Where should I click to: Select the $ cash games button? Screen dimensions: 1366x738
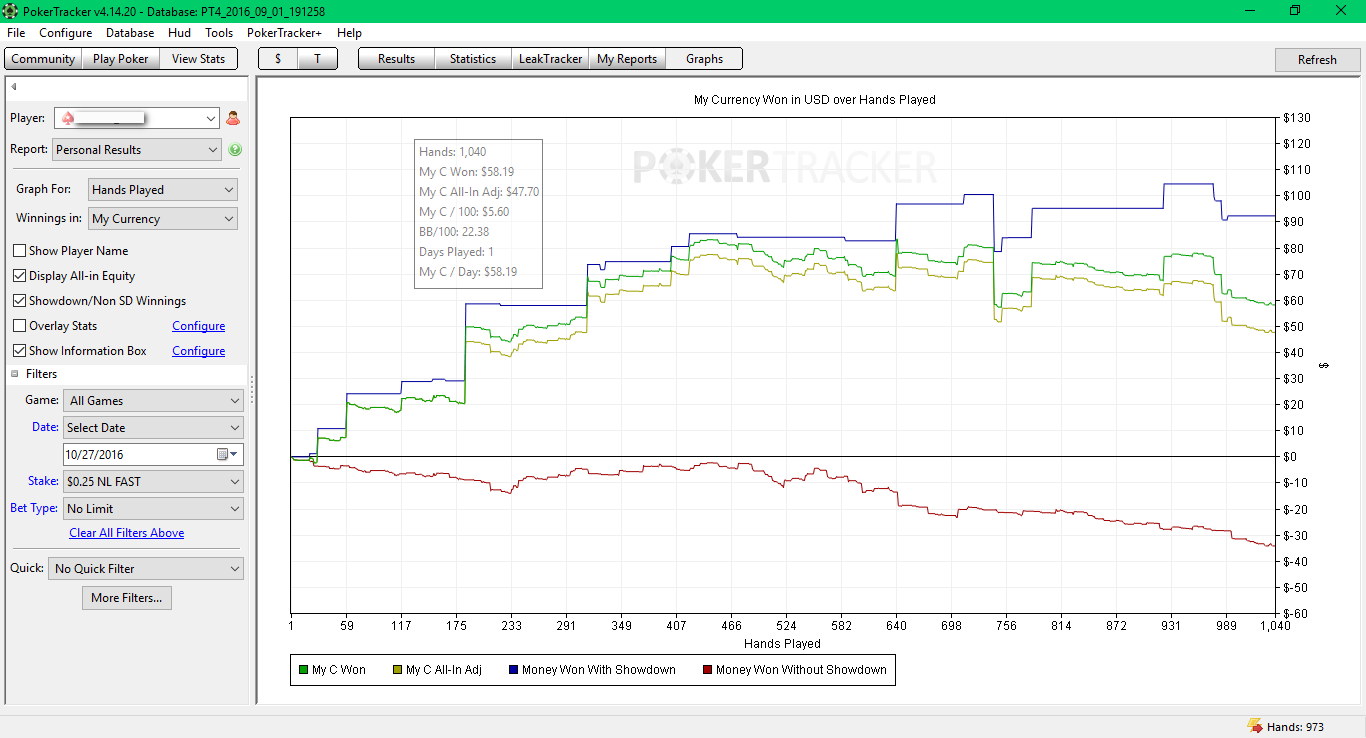click(x=278, y=59)
